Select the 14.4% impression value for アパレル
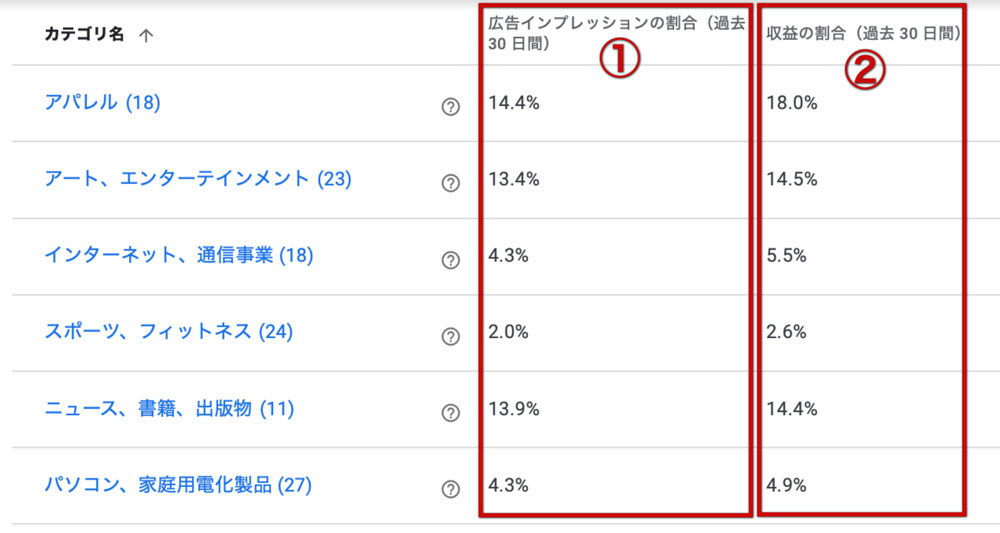1000x533 pixels. [x=514, y=103]
